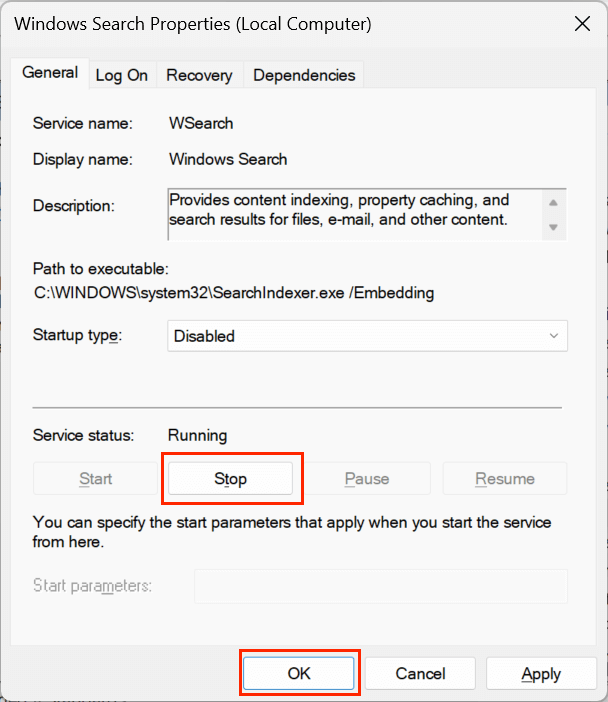Click the Resume service button
Image resolution: width=608 pixels, height=702 pixels.
[x=505, y=479]
